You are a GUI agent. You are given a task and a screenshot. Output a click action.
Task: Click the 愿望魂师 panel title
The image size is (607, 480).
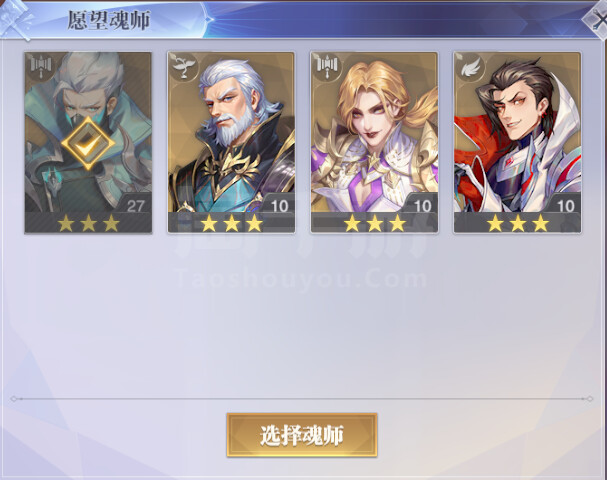click(x=109, y=20)
